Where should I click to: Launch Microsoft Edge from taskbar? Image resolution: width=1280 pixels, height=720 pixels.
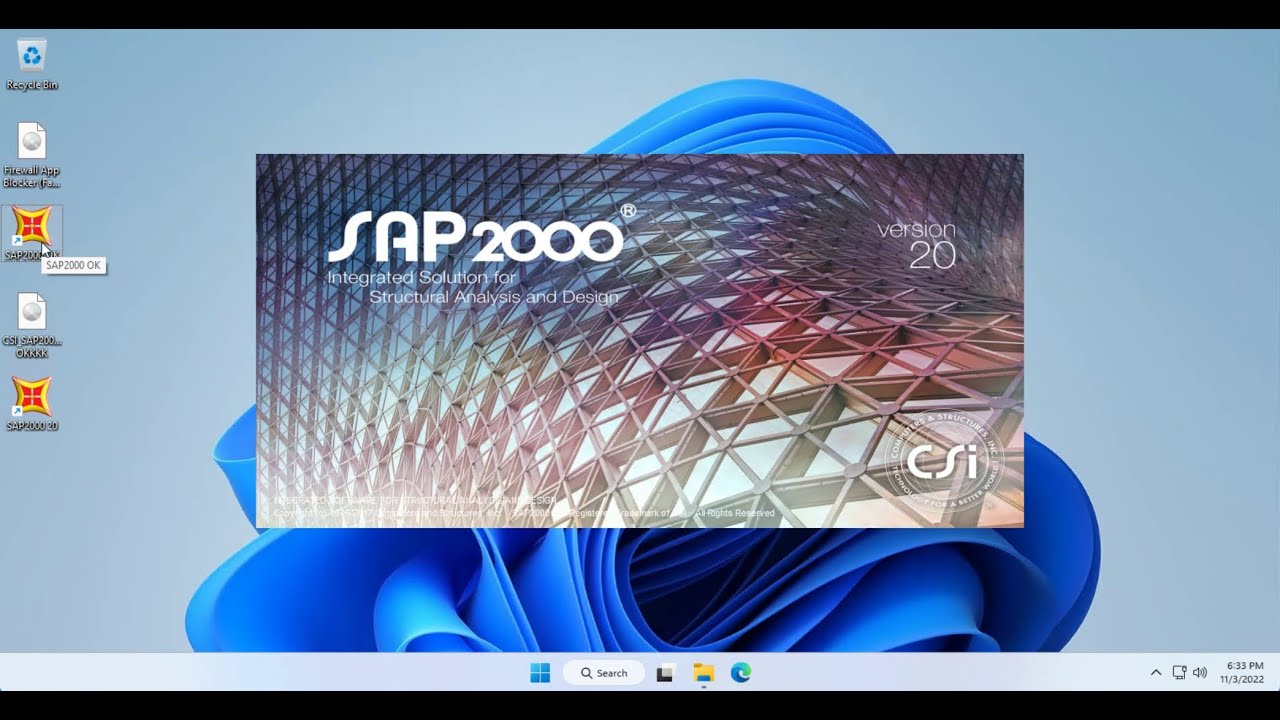pyautogui.click(x=741, y=673)
